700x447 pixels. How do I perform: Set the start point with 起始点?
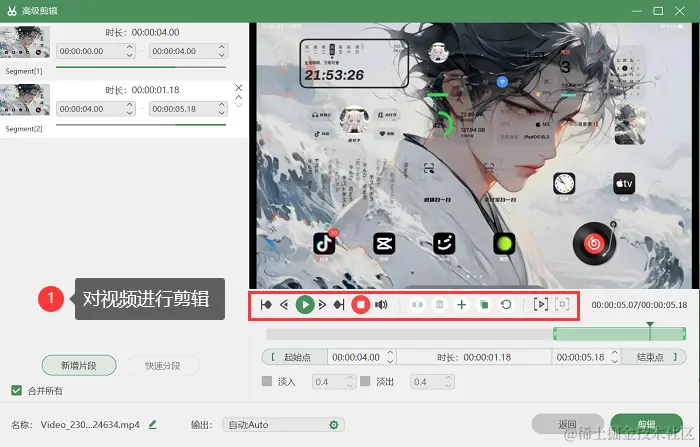(295, 357)
